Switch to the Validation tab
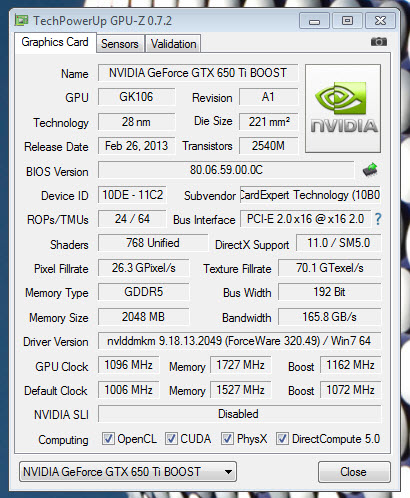The width and height of the screenshot is (410, 498). tap(173, 44)
